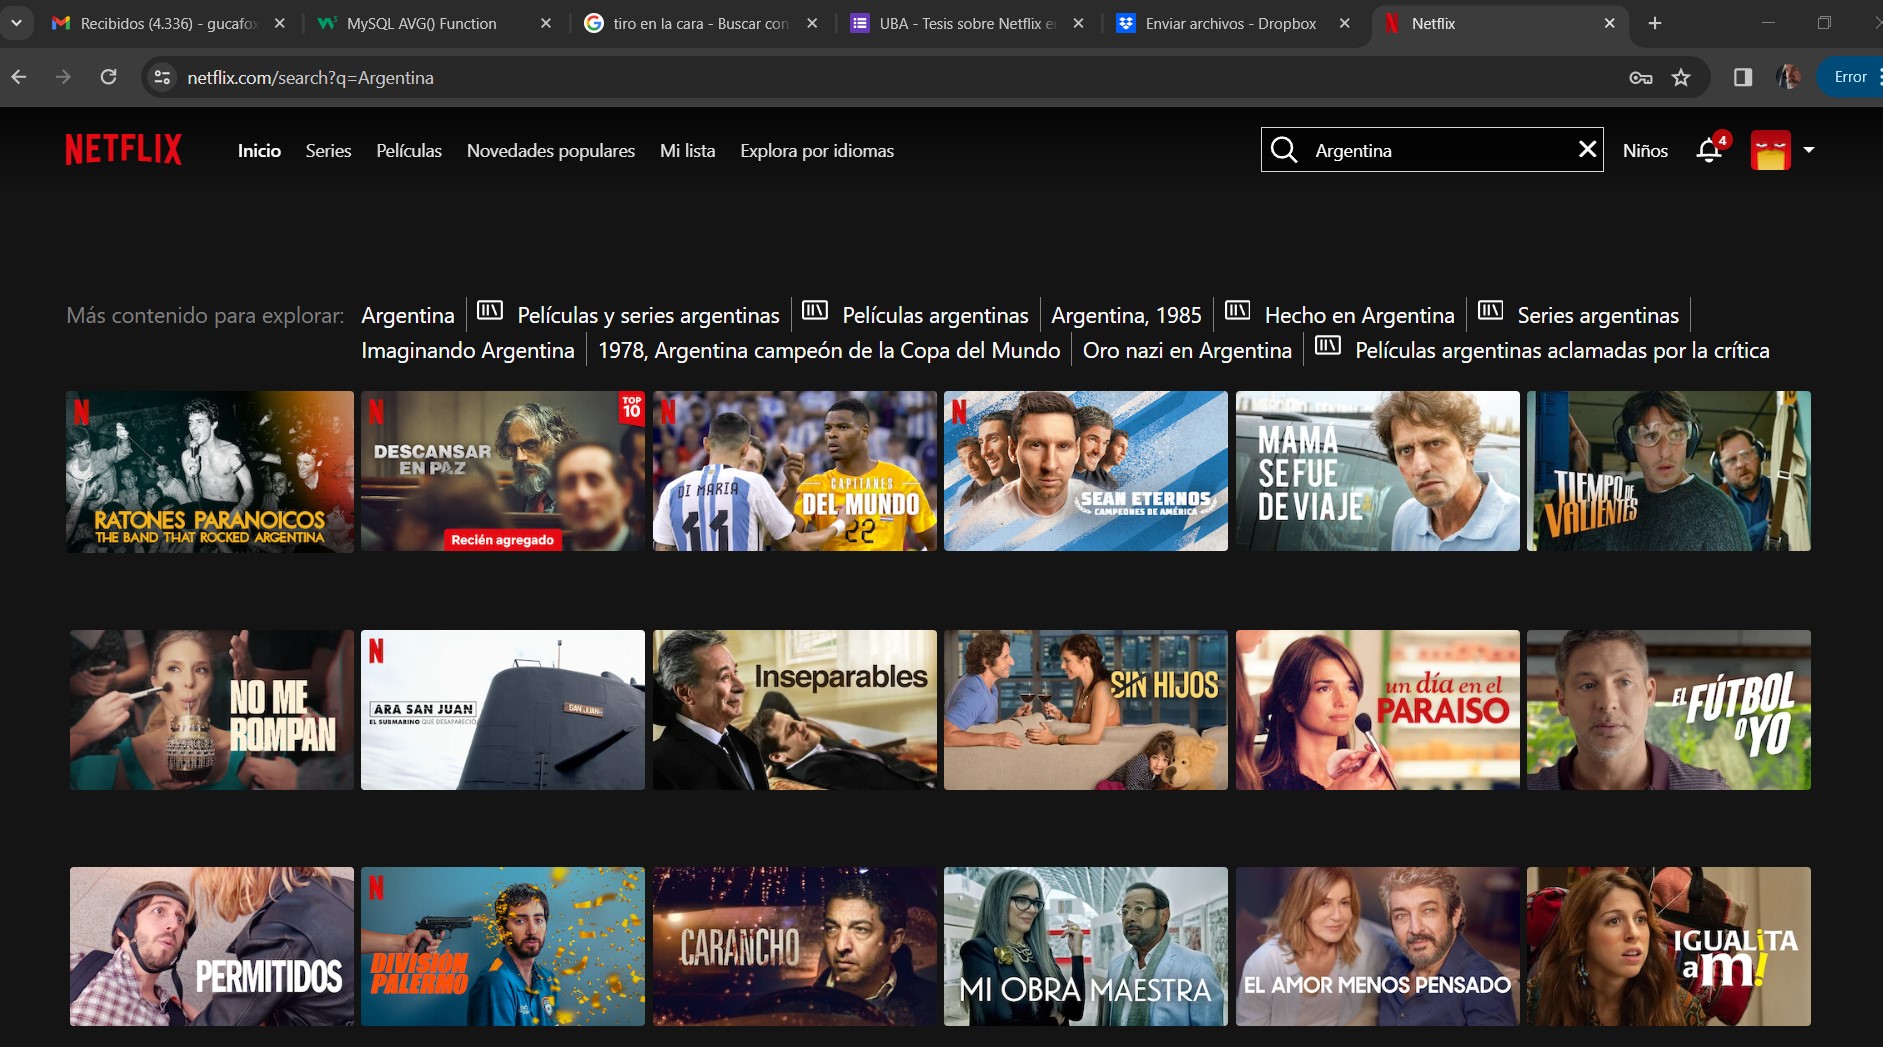Explore Oro nazi en Argentina
This screenshot has width=1883, height=1047.
(1187, 350)
